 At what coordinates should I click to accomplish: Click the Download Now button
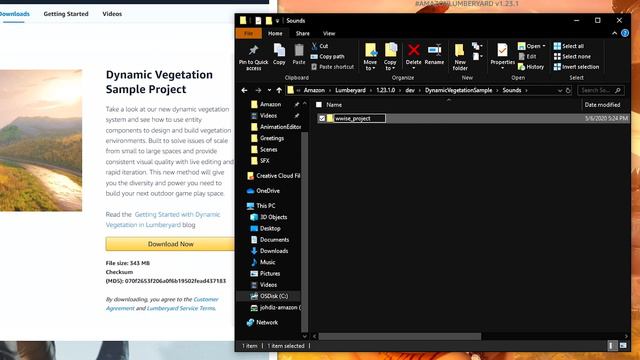point(170,244)
